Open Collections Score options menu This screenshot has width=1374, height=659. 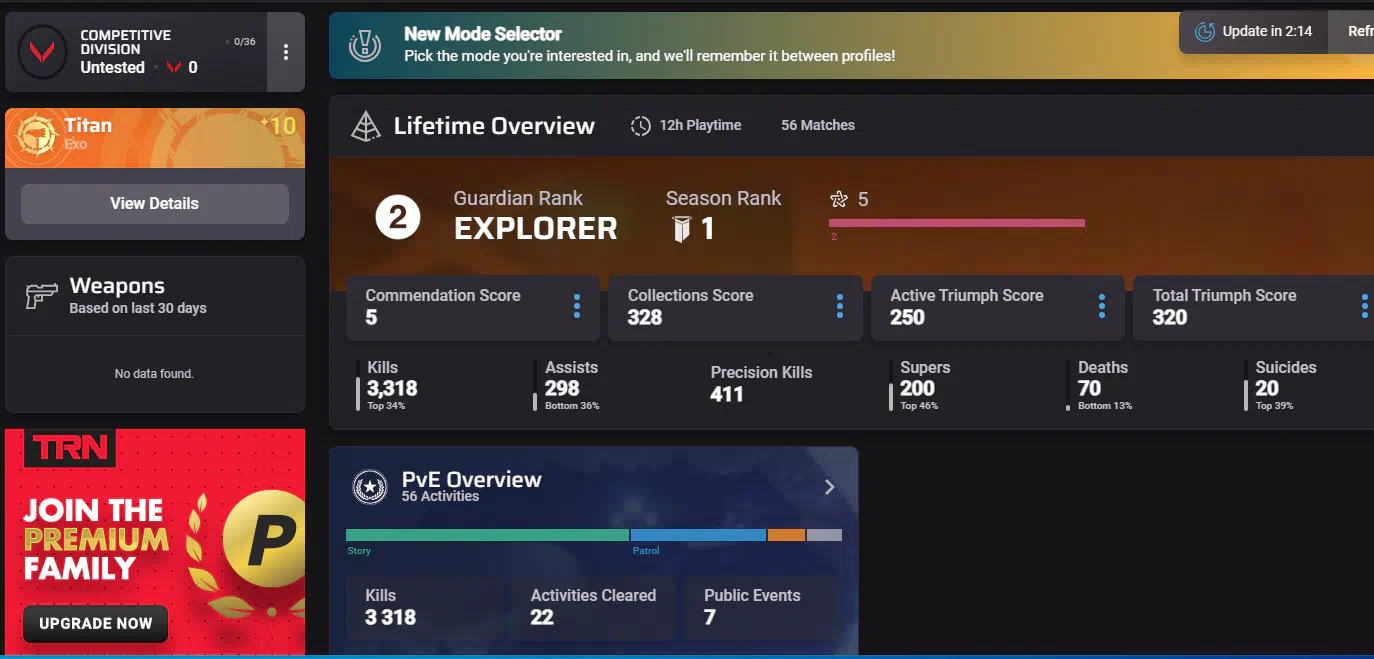pos(839,307)
